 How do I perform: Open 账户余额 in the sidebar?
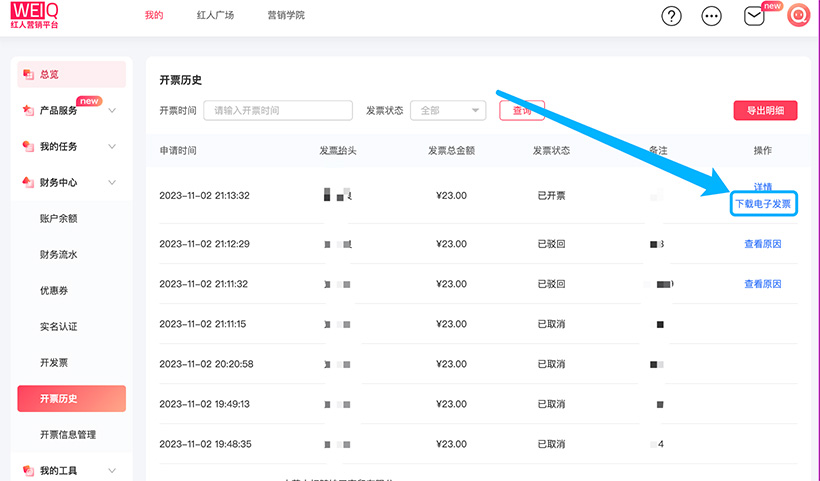[59, 218]
